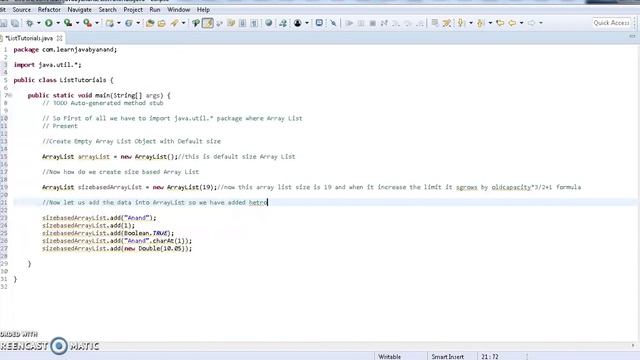The image size is (640, 360).
Task: Click the Resume debug icon
Action: (x=349, y=23)
